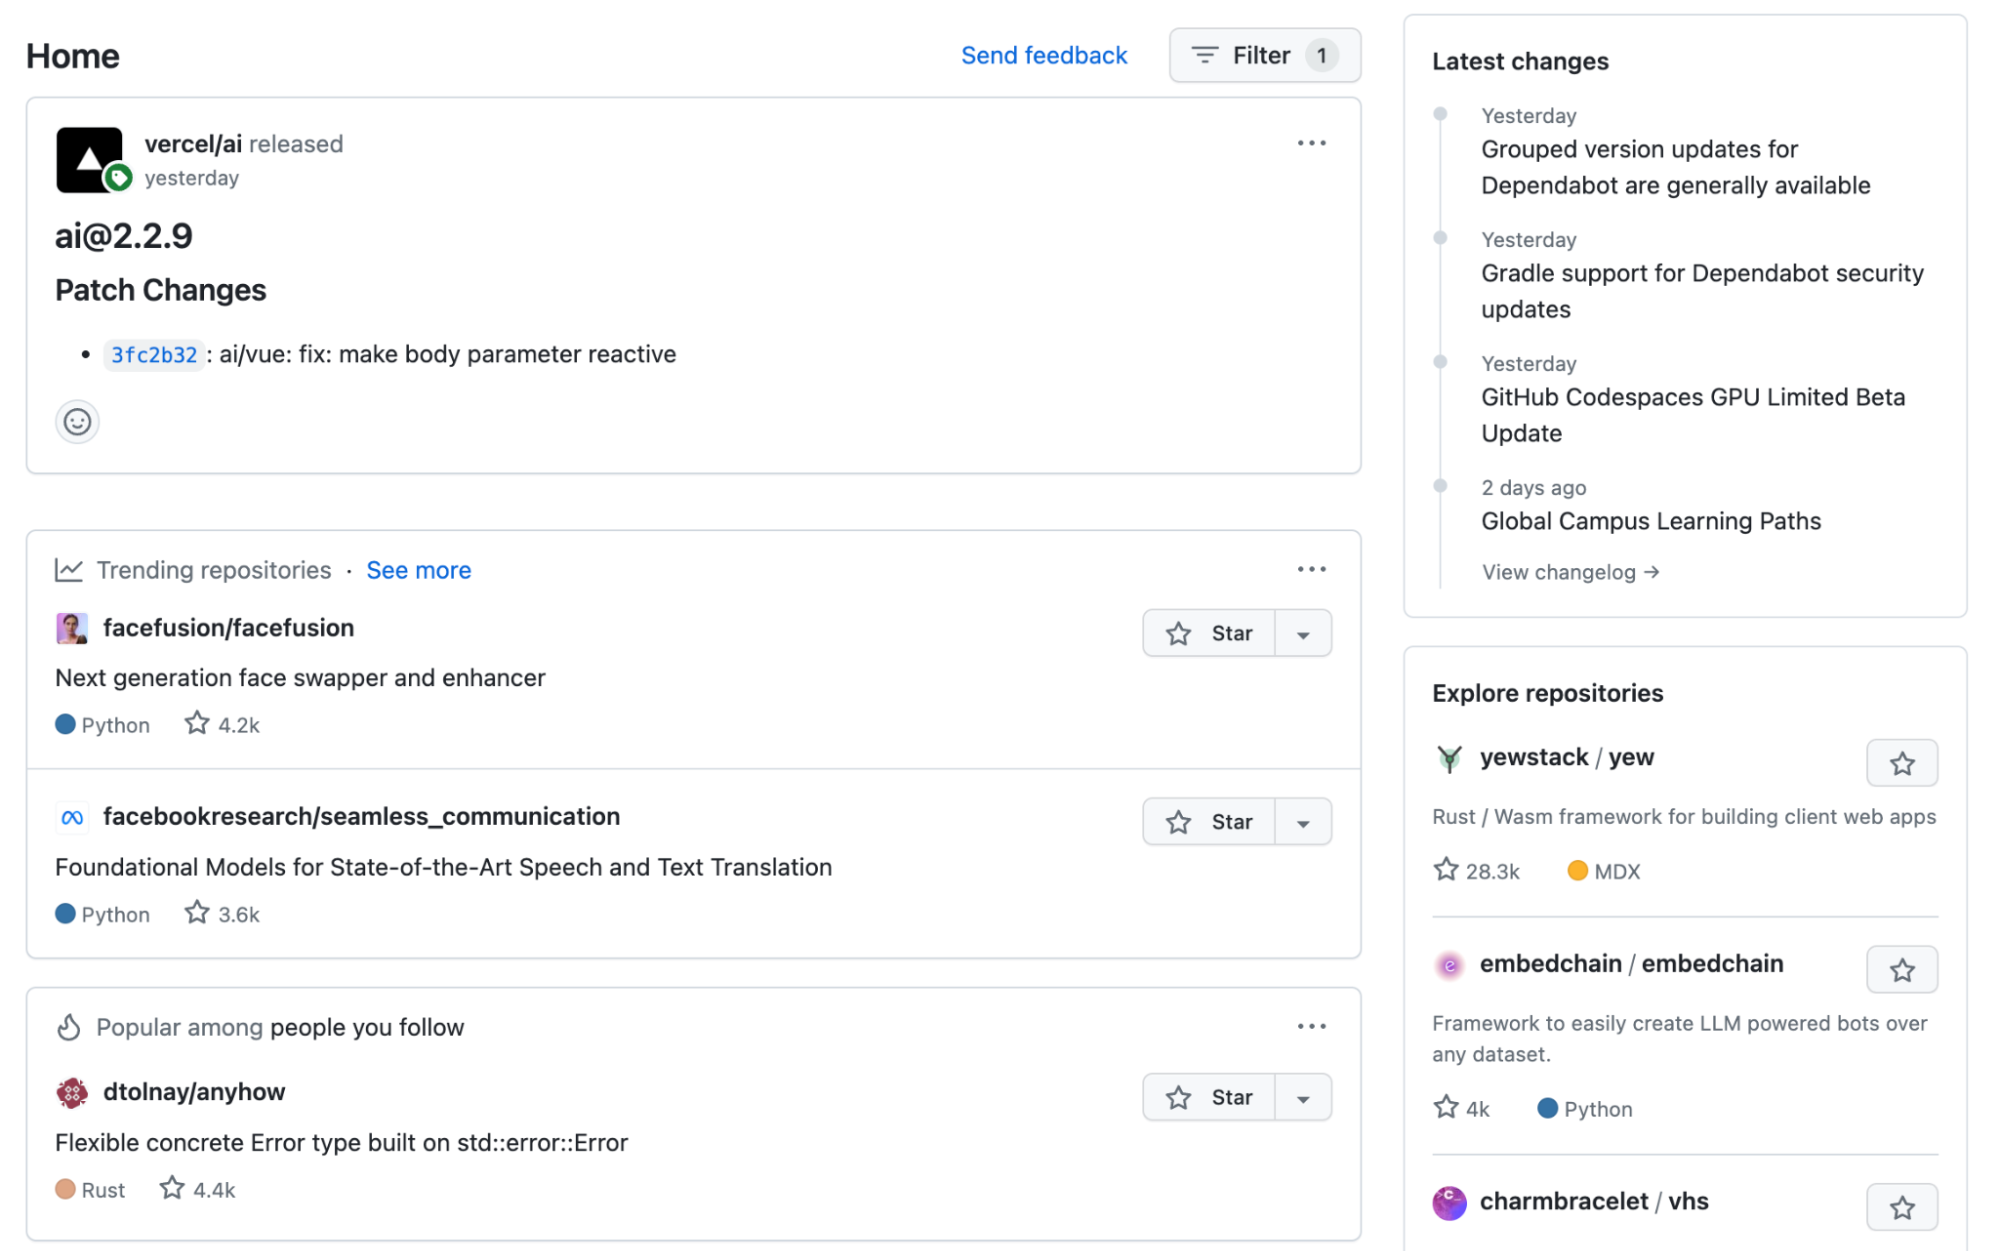
Task: Open the Filter panel
Action: [x=1263, y=55]
